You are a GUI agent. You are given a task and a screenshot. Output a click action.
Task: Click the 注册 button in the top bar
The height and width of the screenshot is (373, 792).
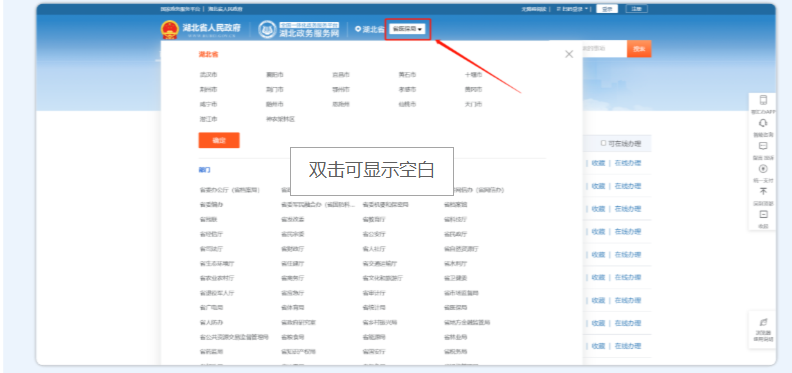[x=636, y=9]
